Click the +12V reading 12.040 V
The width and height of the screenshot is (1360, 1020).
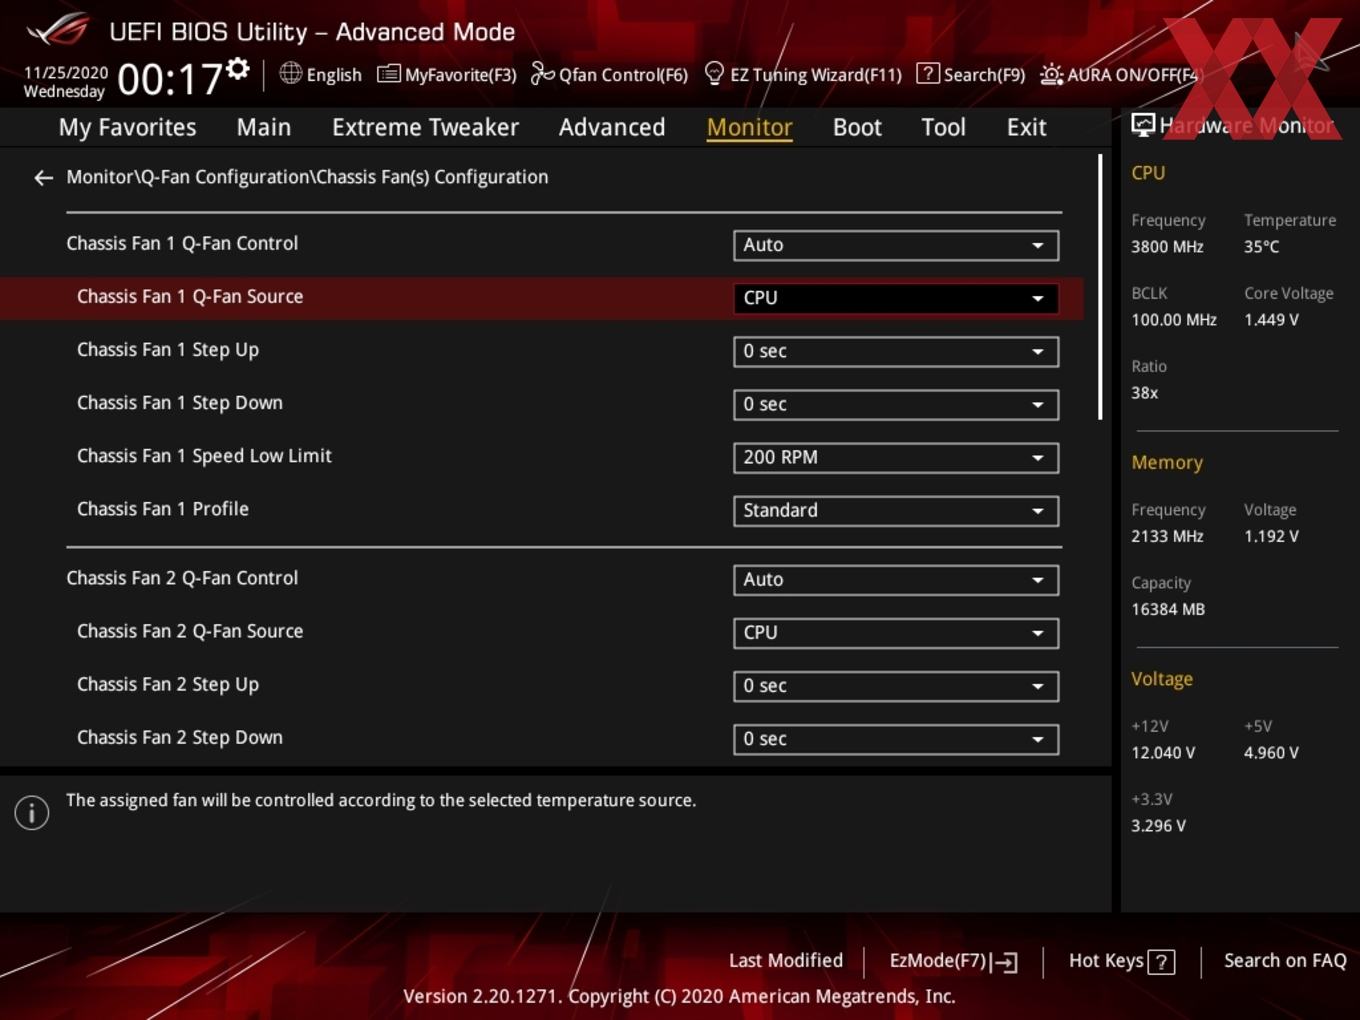[x=1163, y=752]
